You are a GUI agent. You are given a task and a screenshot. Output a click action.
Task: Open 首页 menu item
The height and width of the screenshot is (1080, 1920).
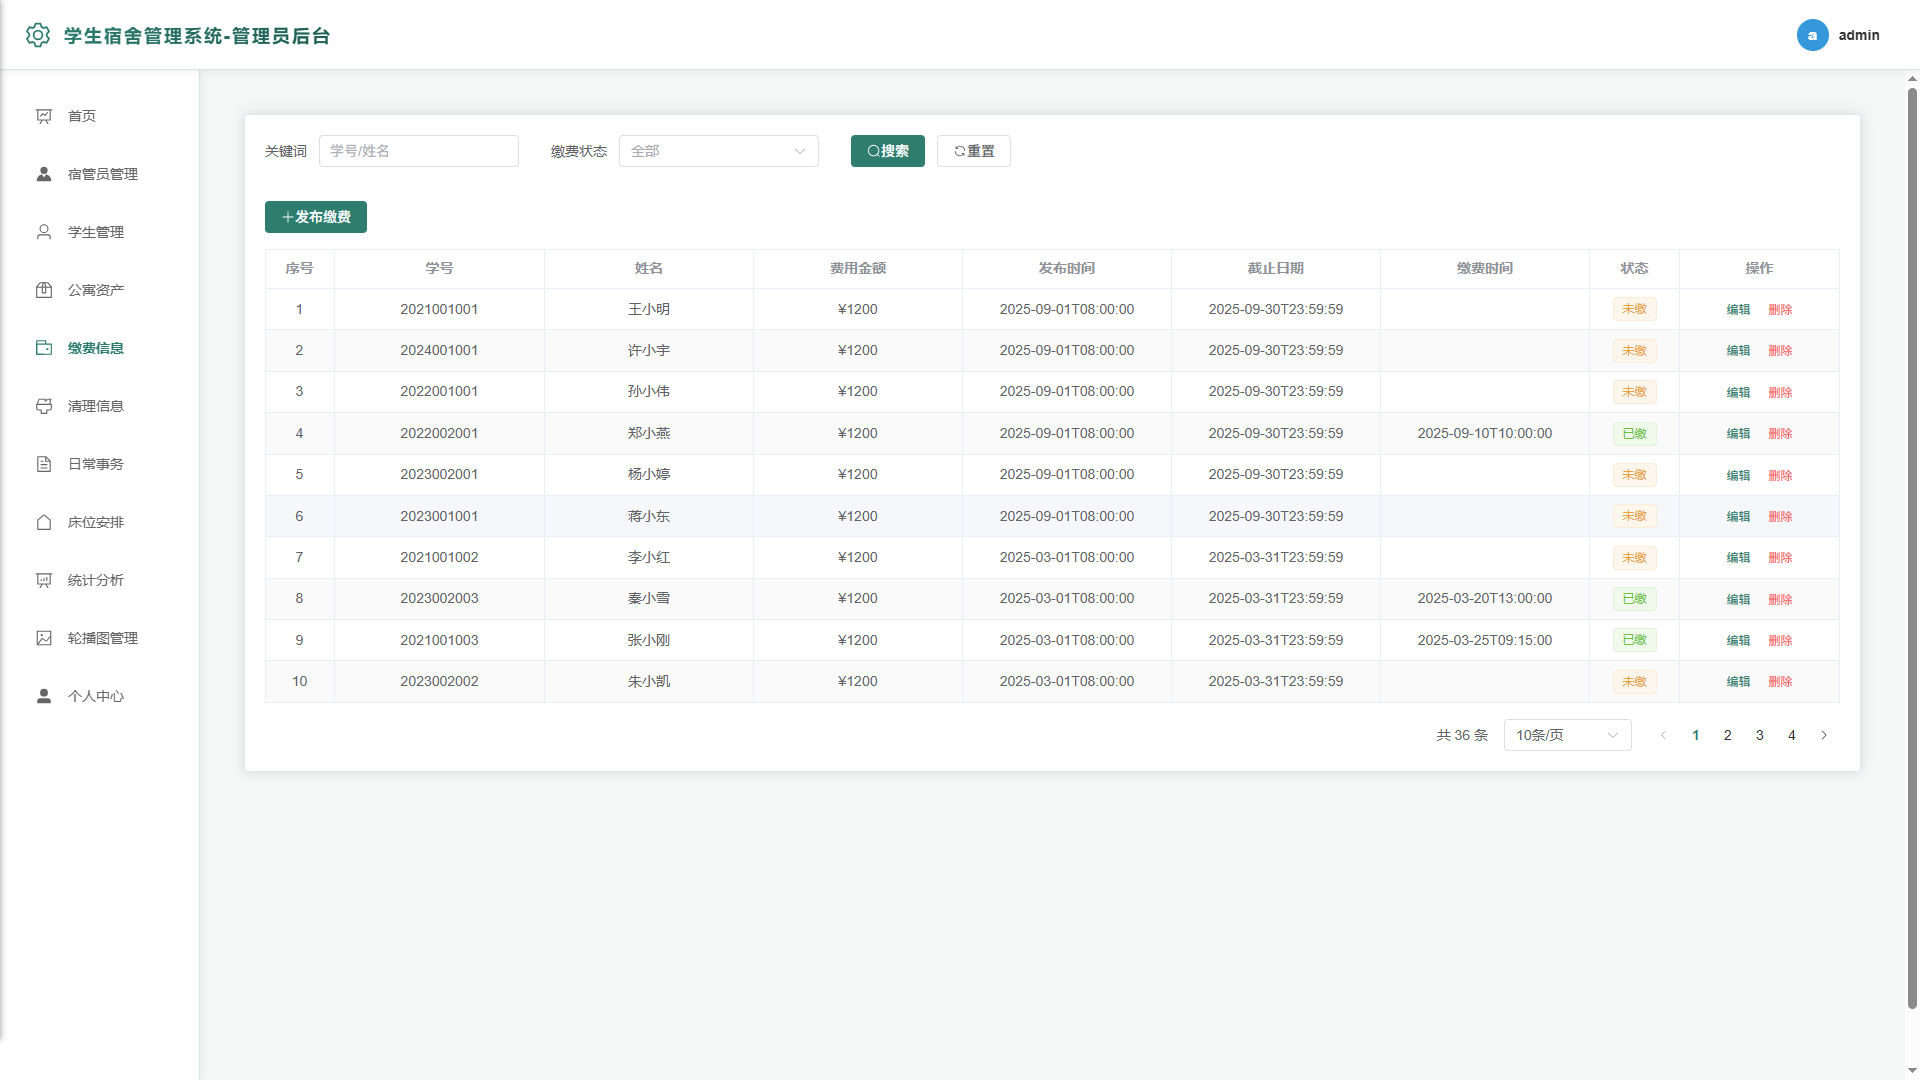pos(100,116)
